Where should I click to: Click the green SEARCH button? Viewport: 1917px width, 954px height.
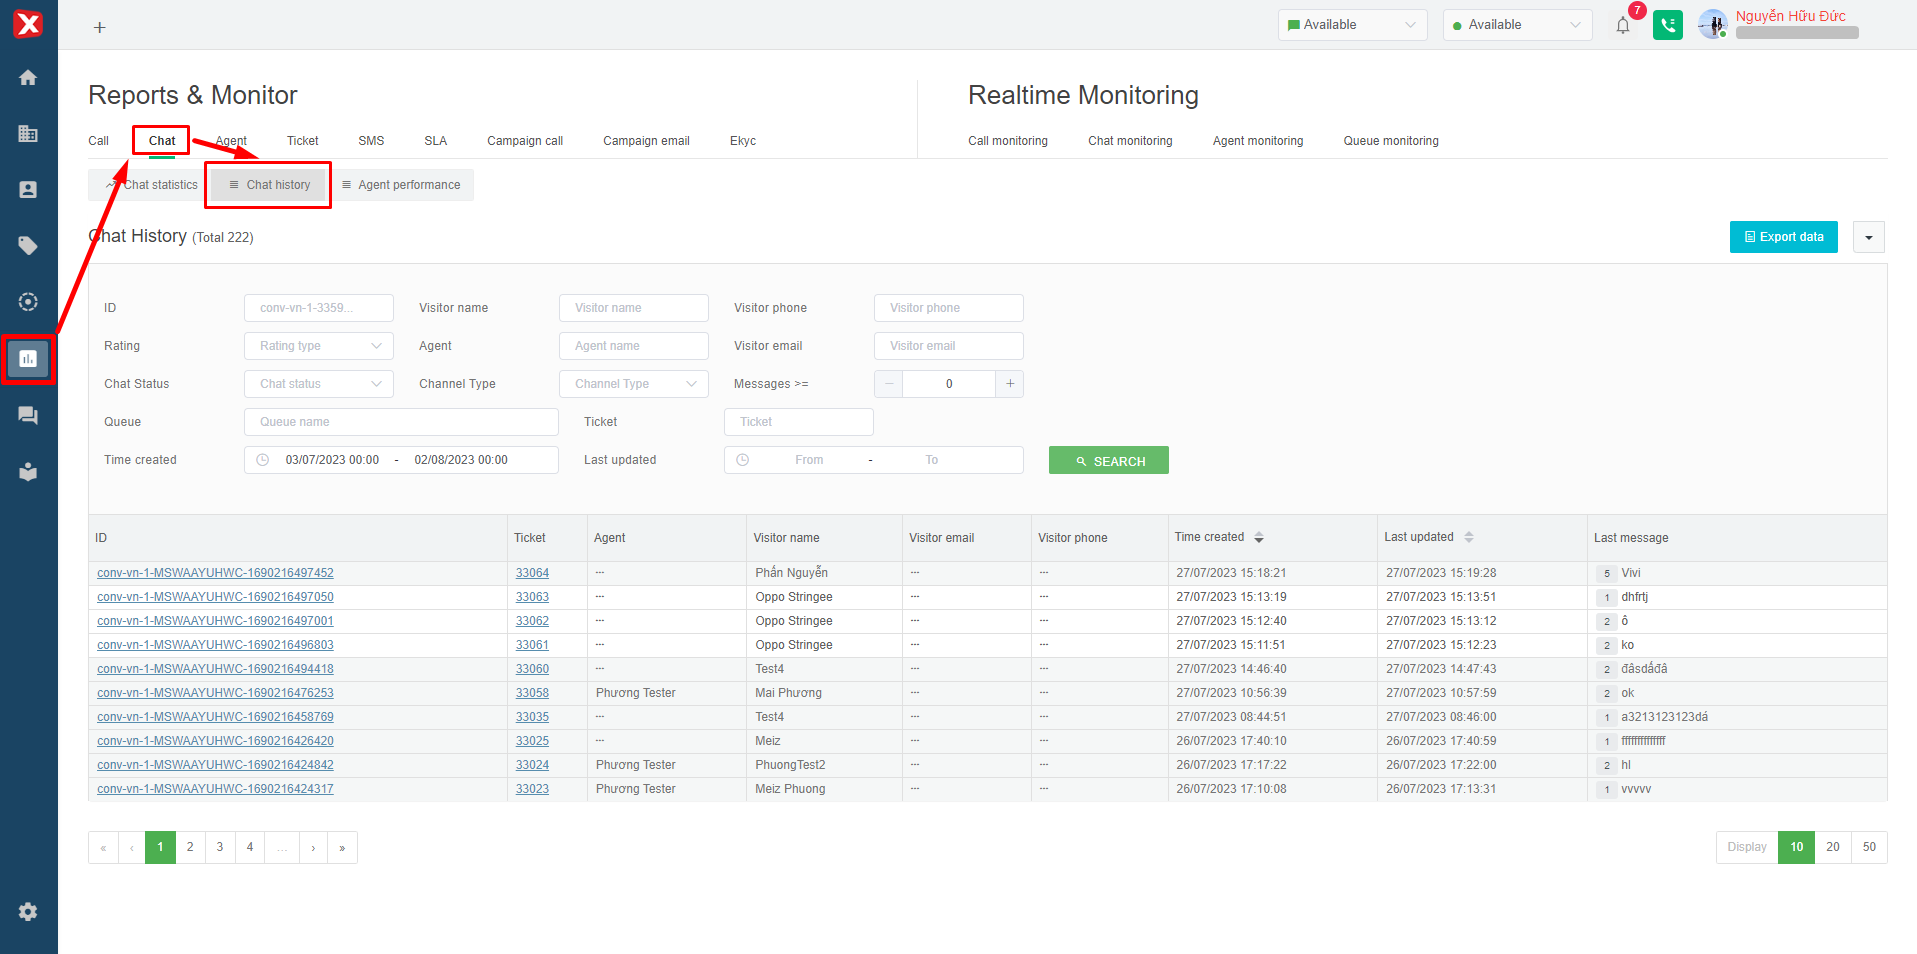1108,461
